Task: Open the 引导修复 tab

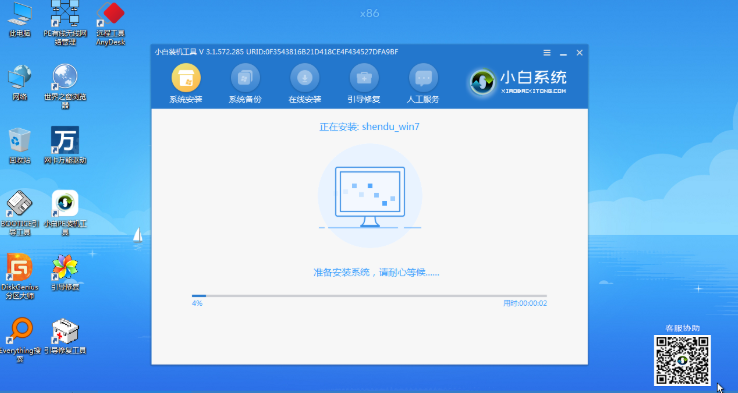Action: [x=364, y=84]
